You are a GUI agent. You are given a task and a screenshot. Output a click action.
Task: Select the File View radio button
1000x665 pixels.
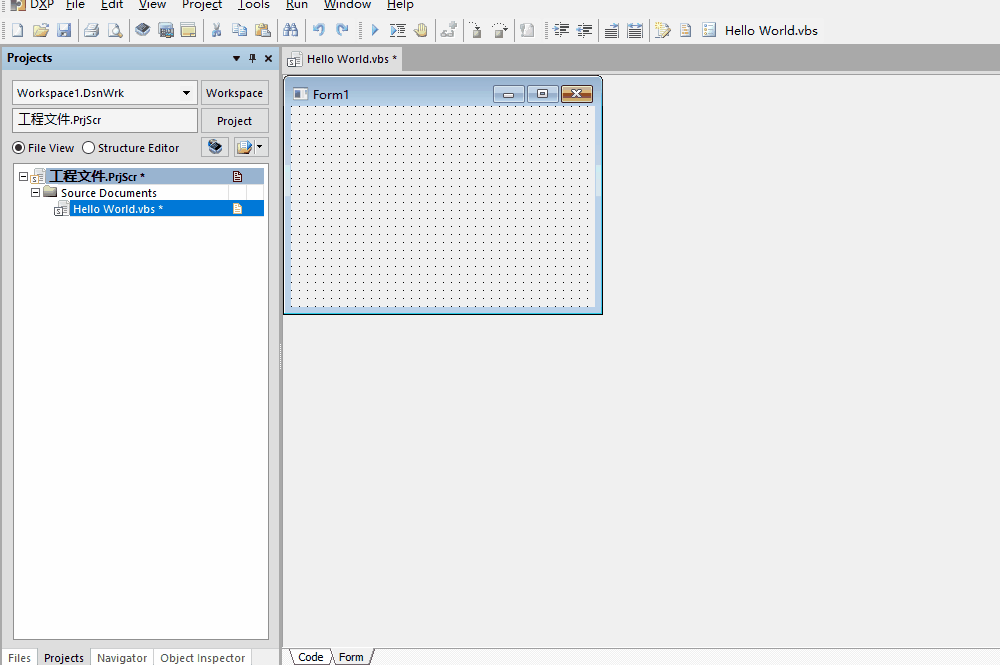[19, 148]
